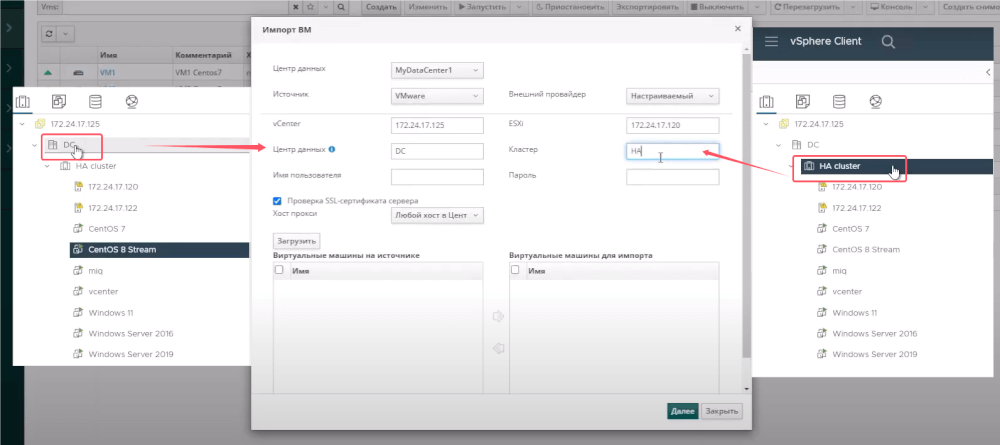This screenshot has width=1000, height=445.
Task: Check select-all box in Виртуальные машины для импорта
Action: (x=515, y=270)
